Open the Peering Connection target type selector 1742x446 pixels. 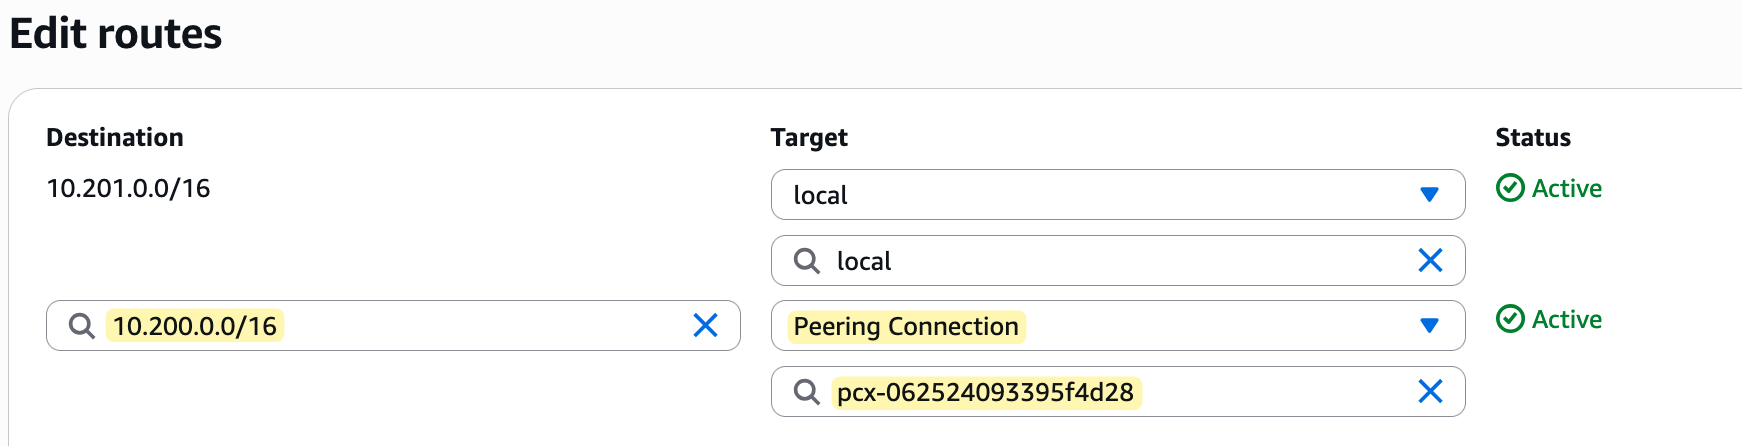[1118, 326]
